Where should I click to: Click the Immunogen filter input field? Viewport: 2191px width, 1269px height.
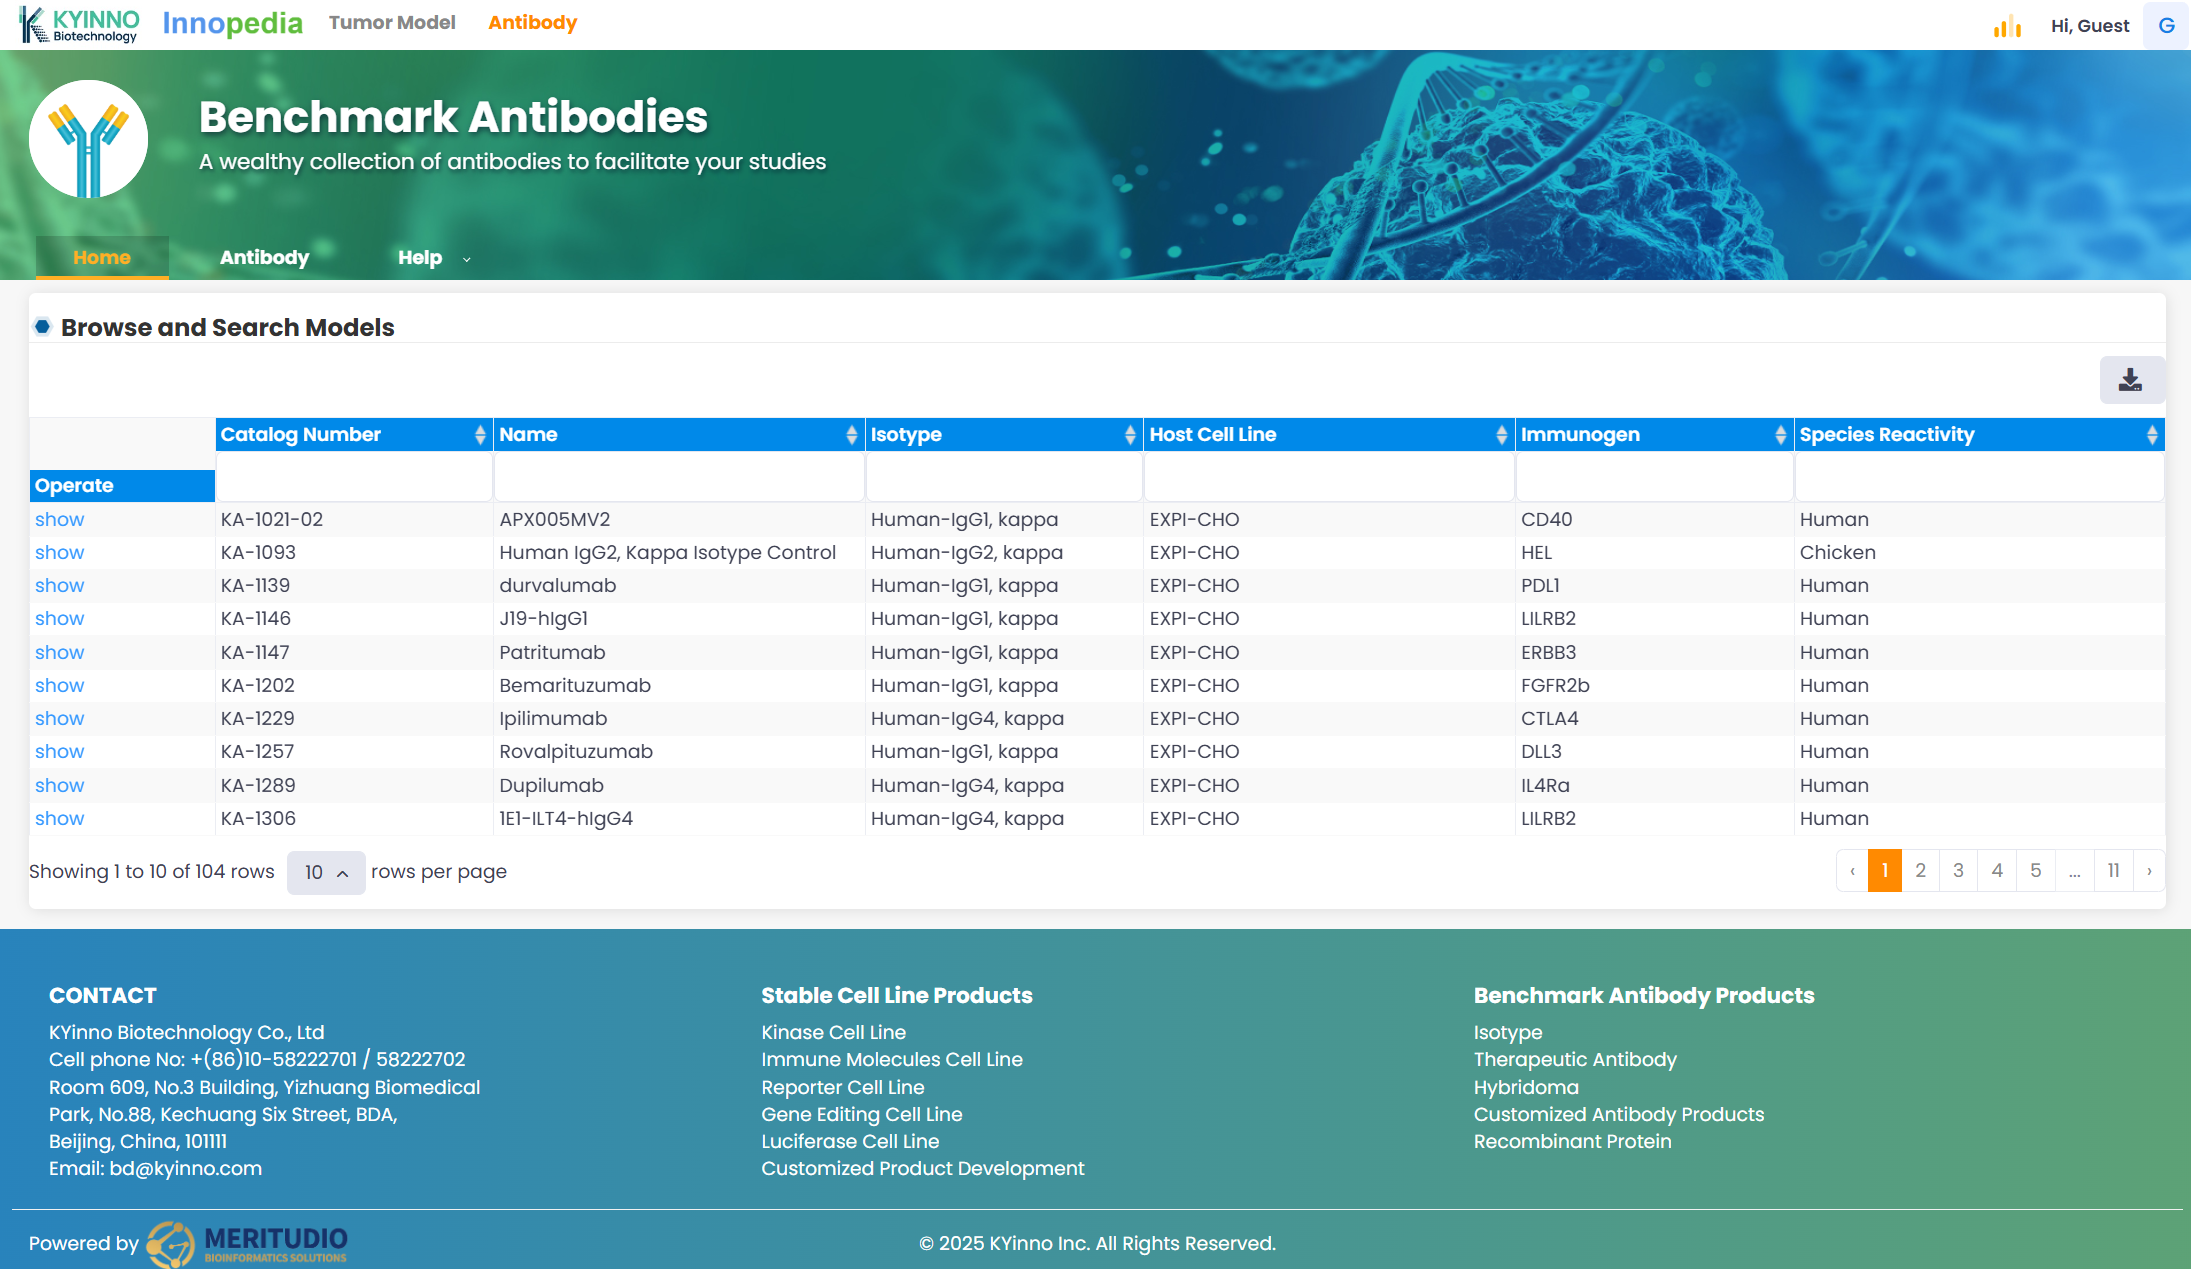[1654, 477]
